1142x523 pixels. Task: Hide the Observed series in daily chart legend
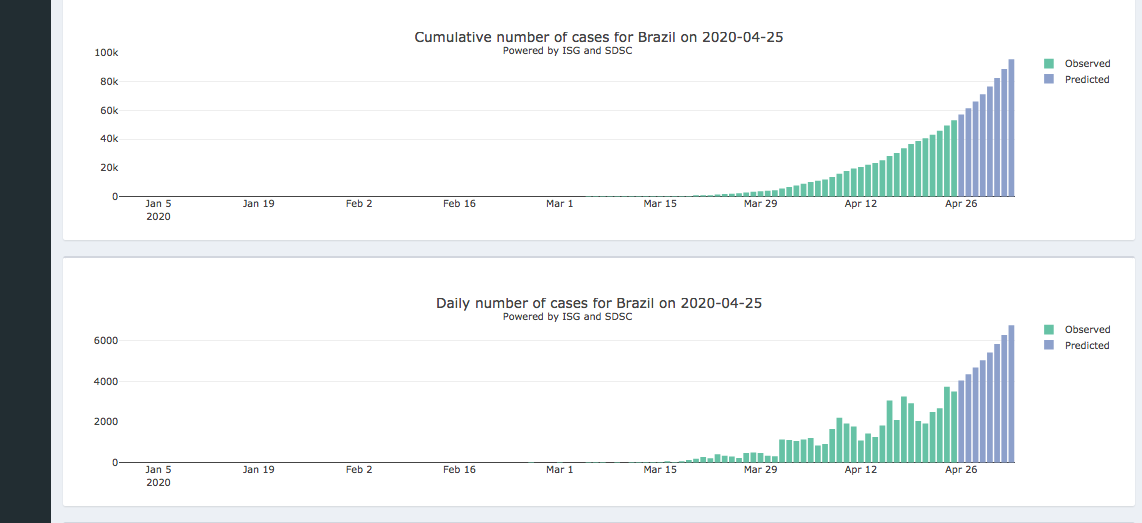1087,330
